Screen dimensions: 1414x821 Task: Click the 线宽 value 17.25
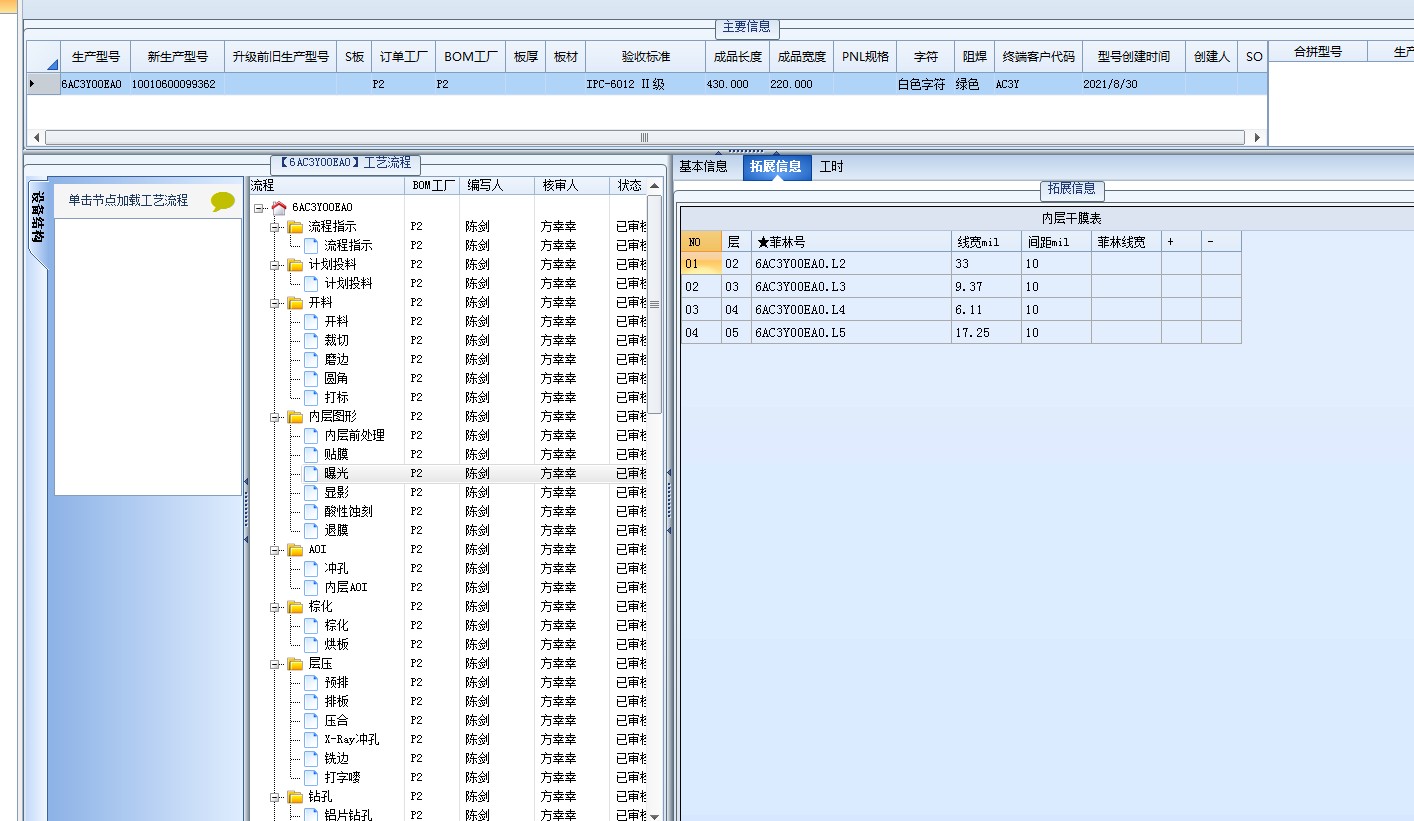click(x=986, y=333)
